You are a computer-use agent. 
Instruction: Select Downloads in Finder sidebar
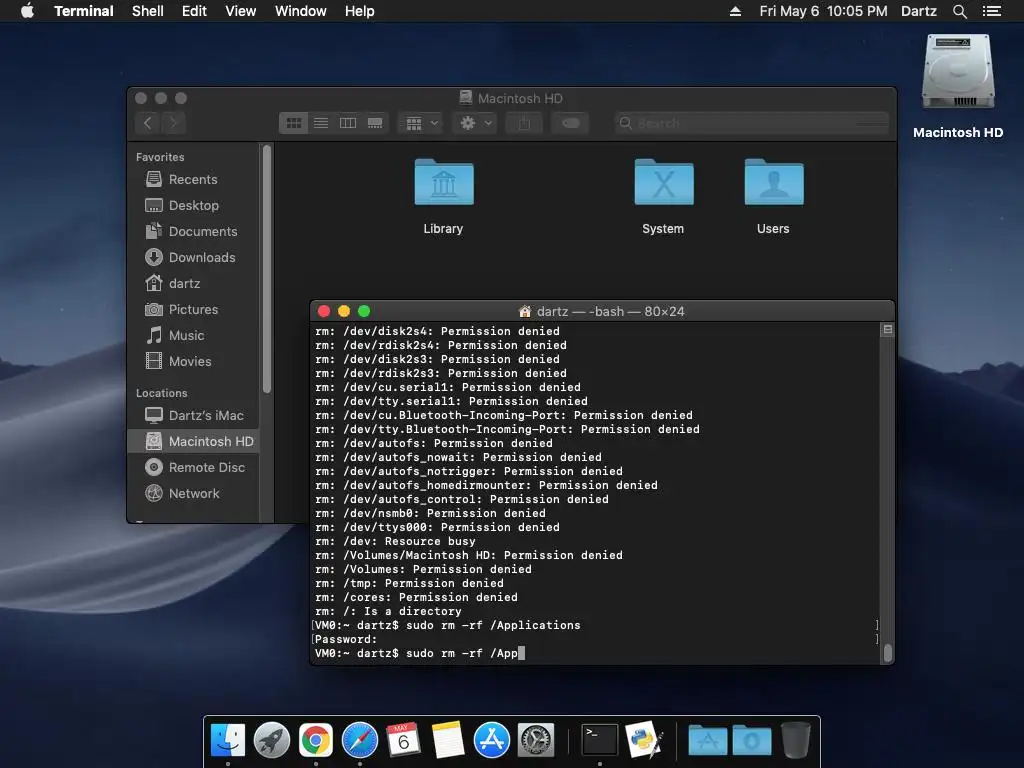tap(193, 257)
